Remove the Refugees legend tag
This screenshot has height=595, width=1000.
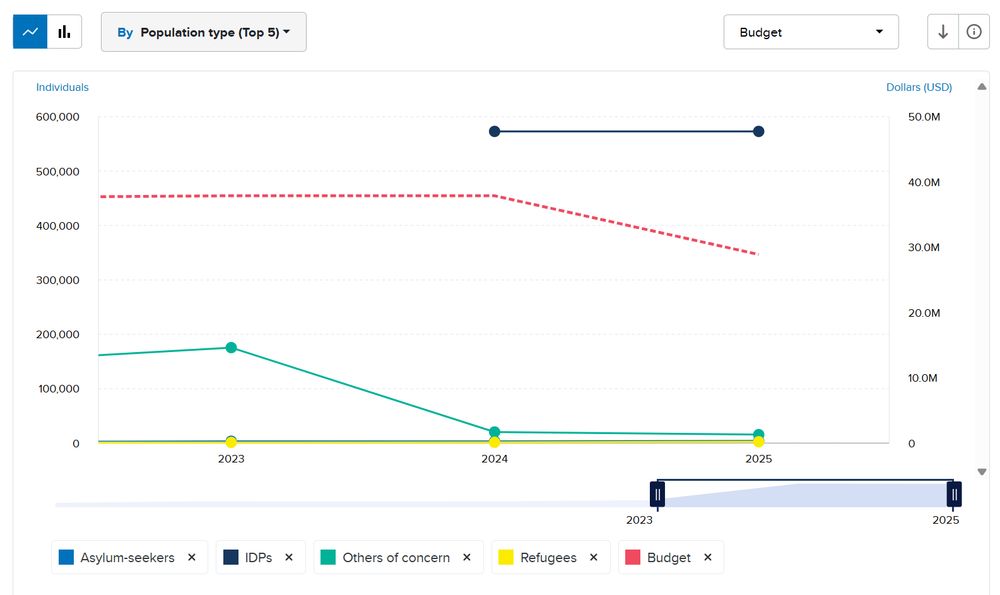tap(593, 558)
